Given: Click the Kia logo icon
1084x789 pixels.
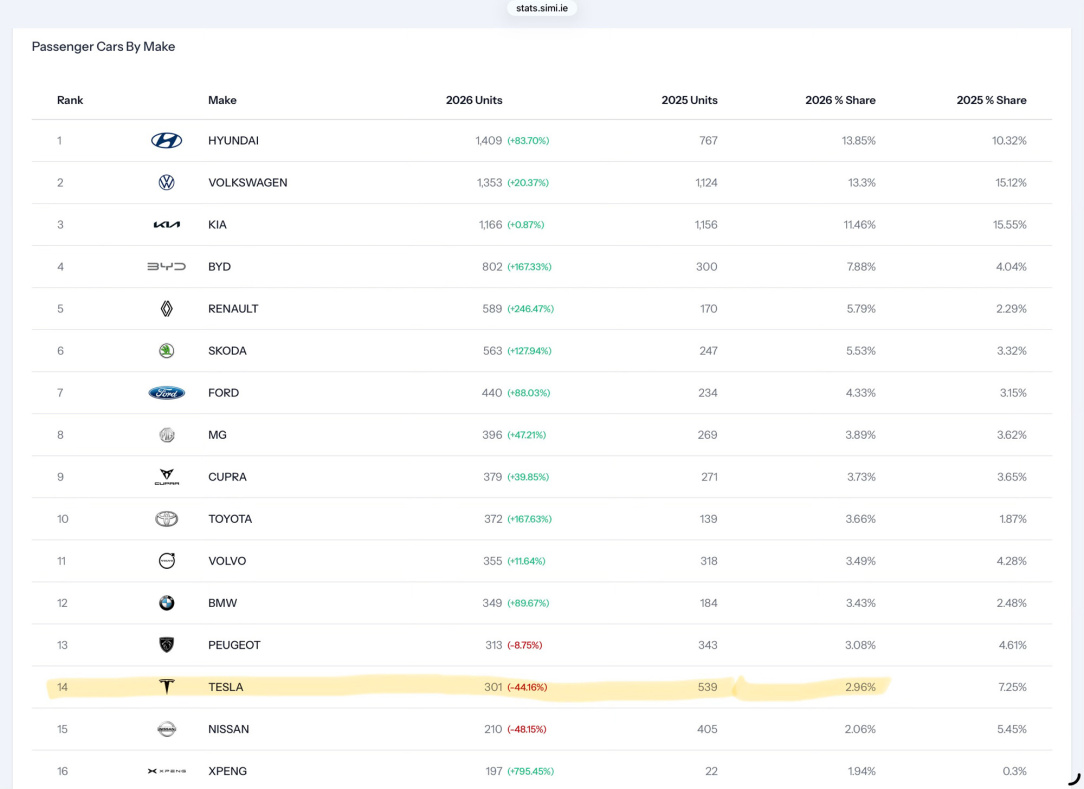Looking at the screenshot, I should 167,225.
